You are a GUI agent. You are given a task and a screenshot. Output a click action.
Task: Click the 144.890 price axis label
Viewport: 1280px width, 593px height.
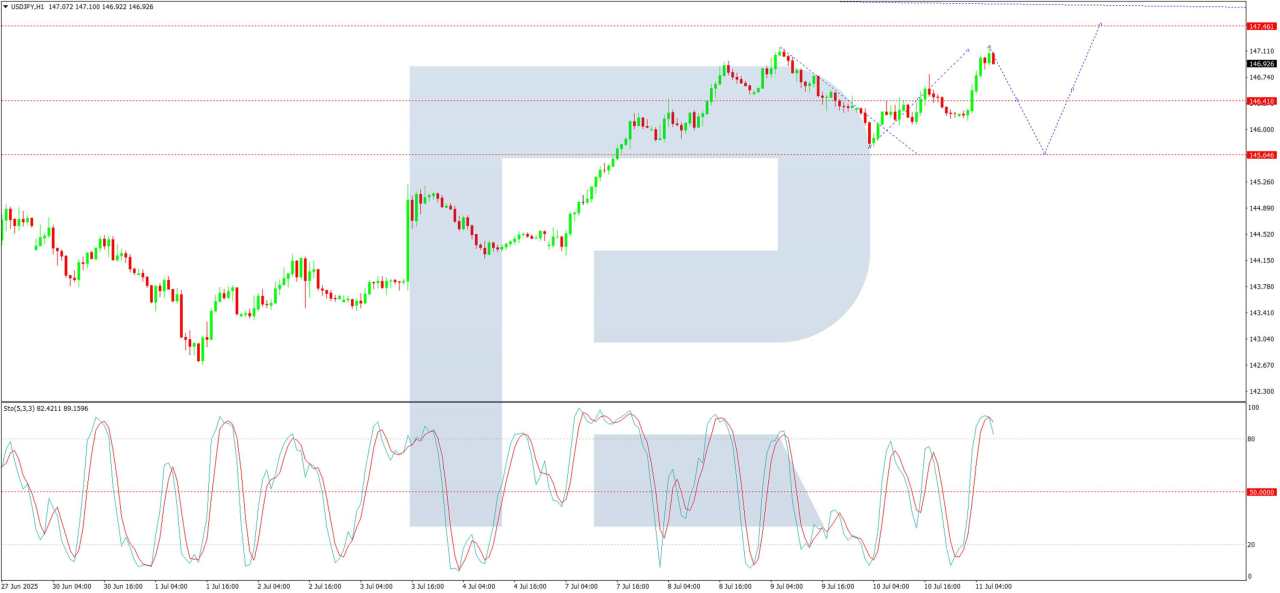click(x=1261, y=209)
